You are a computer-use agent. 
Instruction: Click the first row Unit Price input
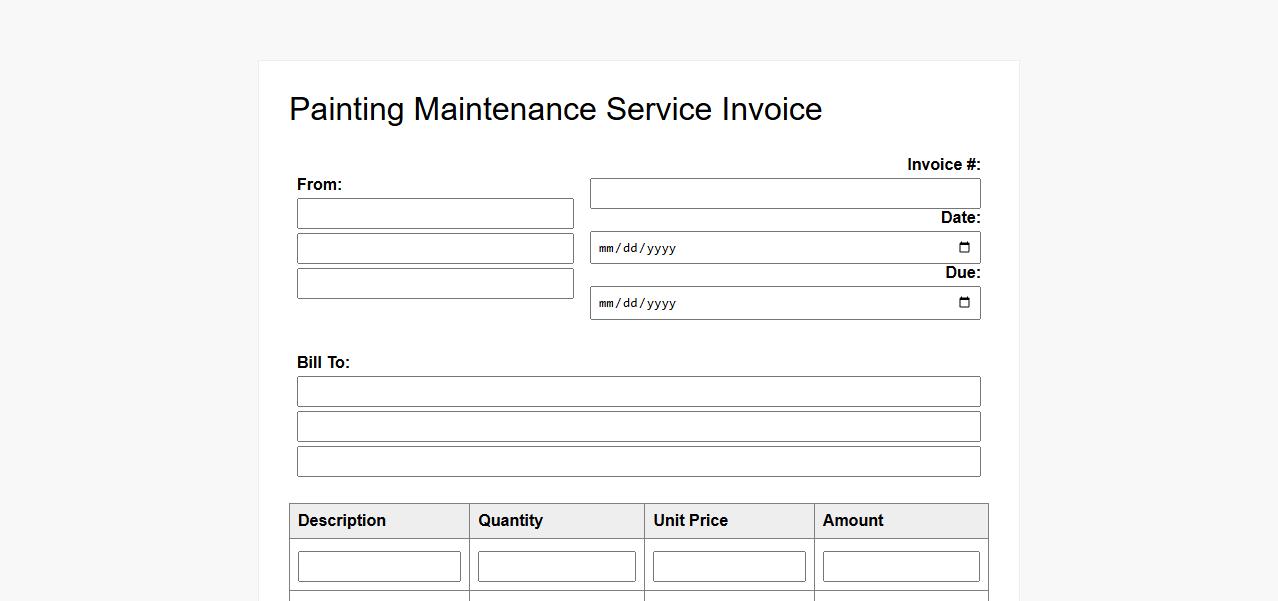point(729,566)
